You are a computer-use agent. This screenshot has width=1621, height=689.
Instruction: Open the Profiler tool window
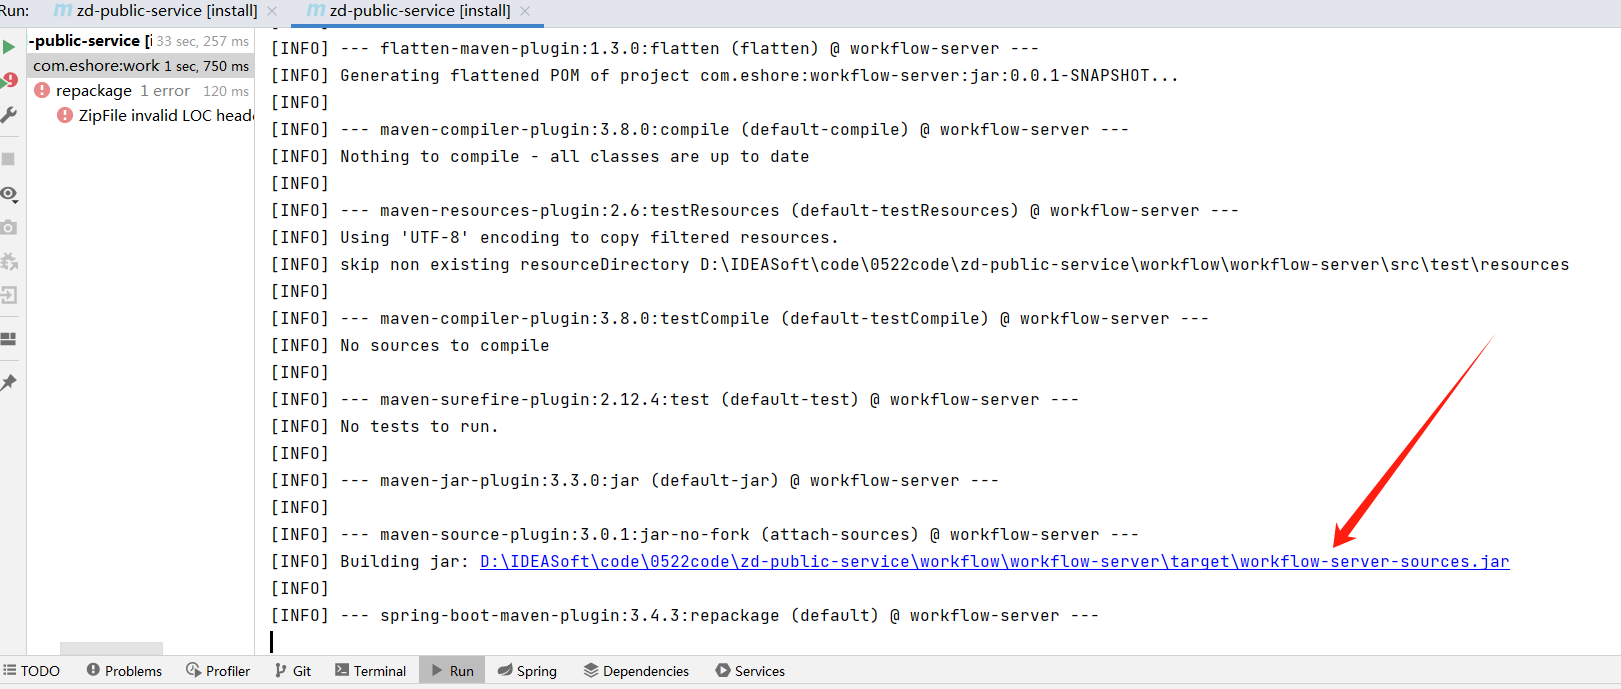click(218, 671)
